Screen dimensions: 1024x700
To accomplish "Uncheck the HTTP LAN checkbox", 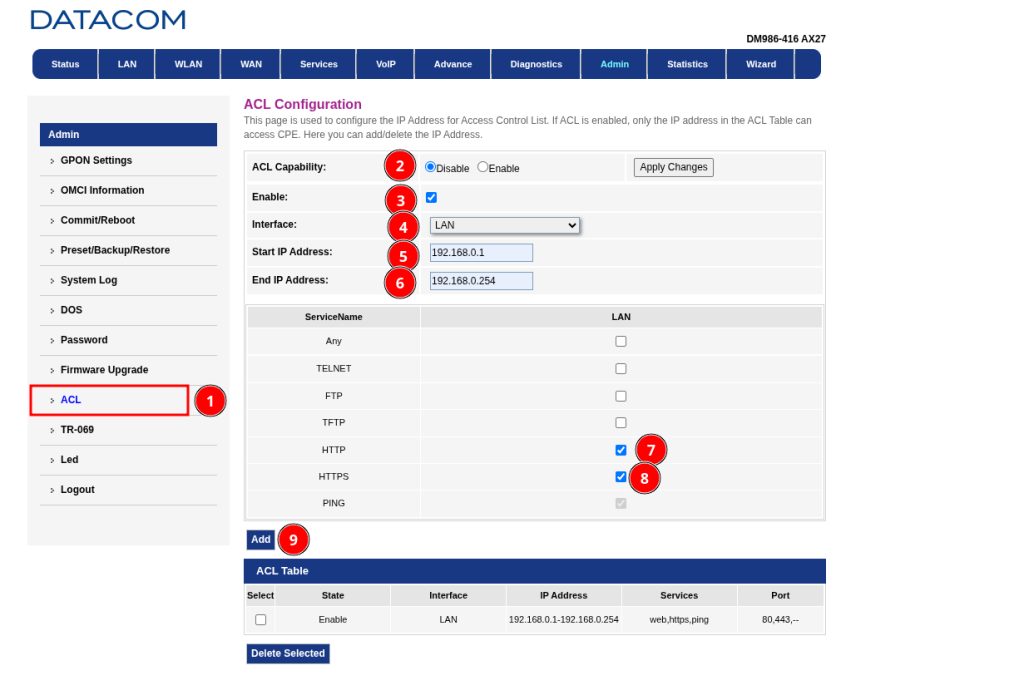I will coord(621,451).
